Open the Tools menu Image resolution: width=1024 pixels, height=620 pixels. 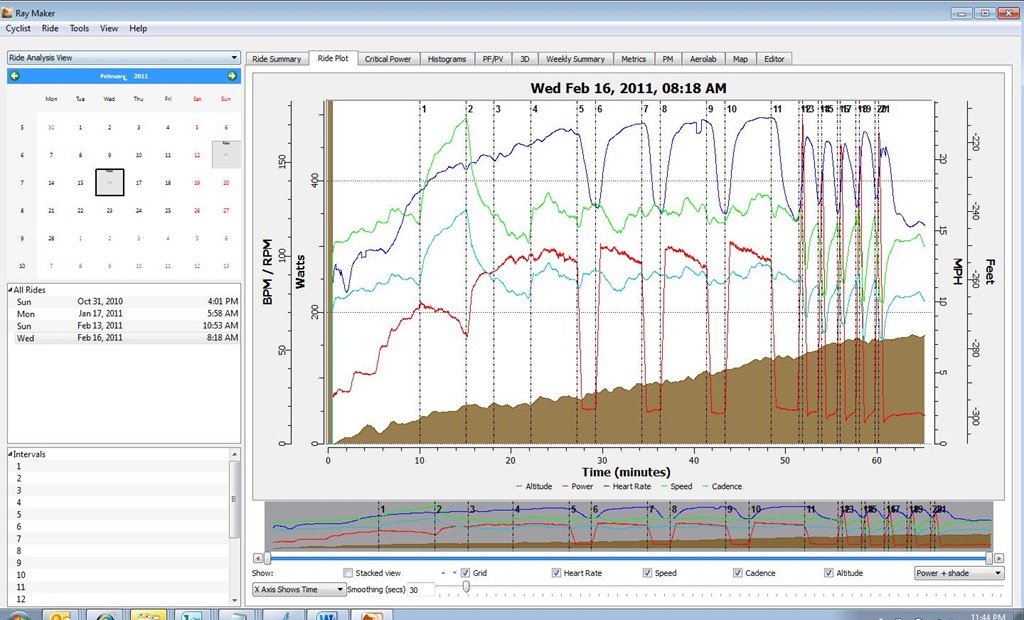click(x=79, y=29)
